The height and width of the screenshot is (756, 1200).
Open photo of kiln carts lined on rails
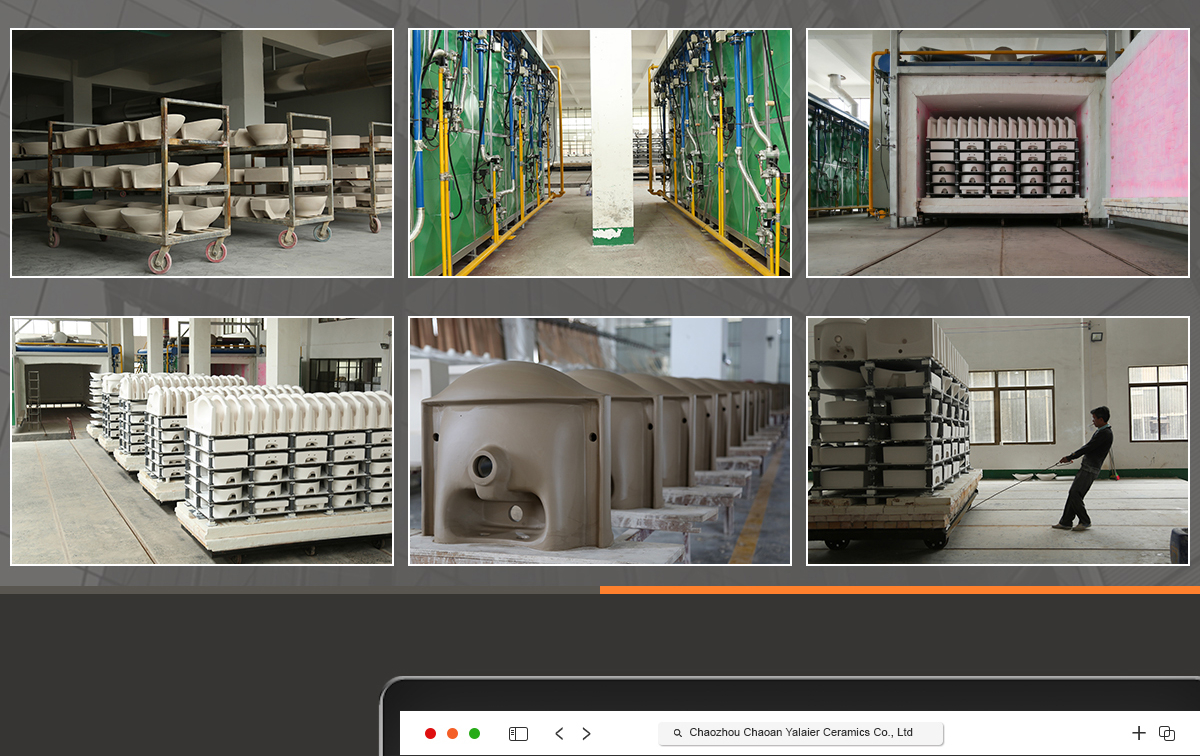(202, 441)
